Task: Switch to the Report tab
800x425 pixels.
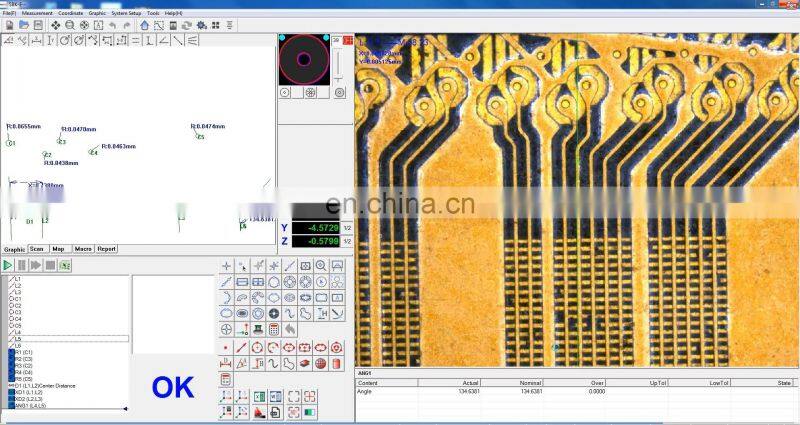Action: click(x=106, y=249)
